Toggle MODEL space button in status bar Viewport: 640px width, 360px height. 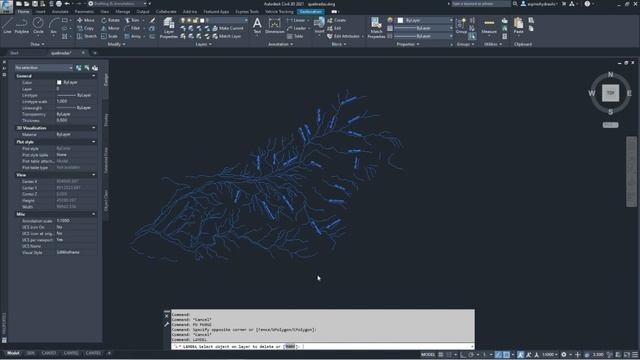click(x=428, y=355)
